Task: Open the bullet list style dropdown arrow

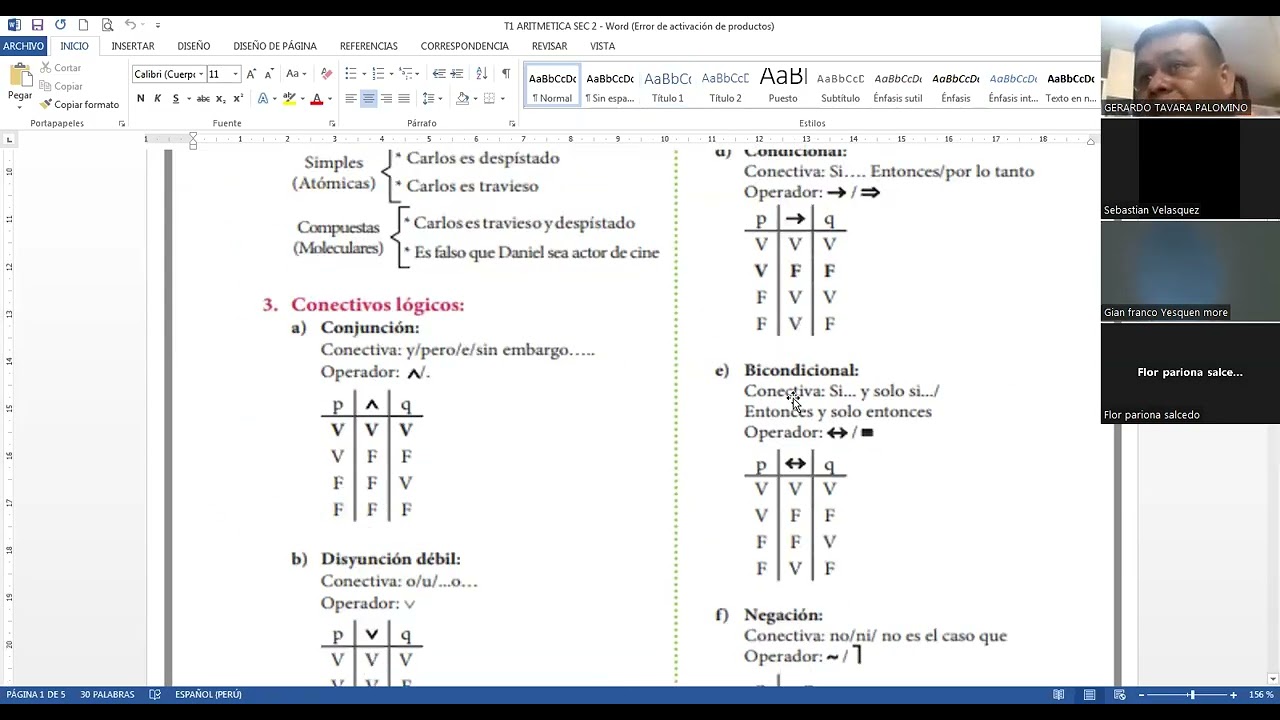Action: 363,74
